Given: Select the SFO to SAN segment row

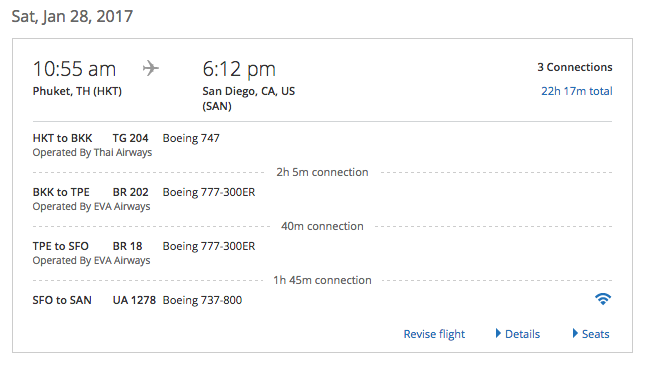Looking at the screenshot, I should (x=322, y=300).
